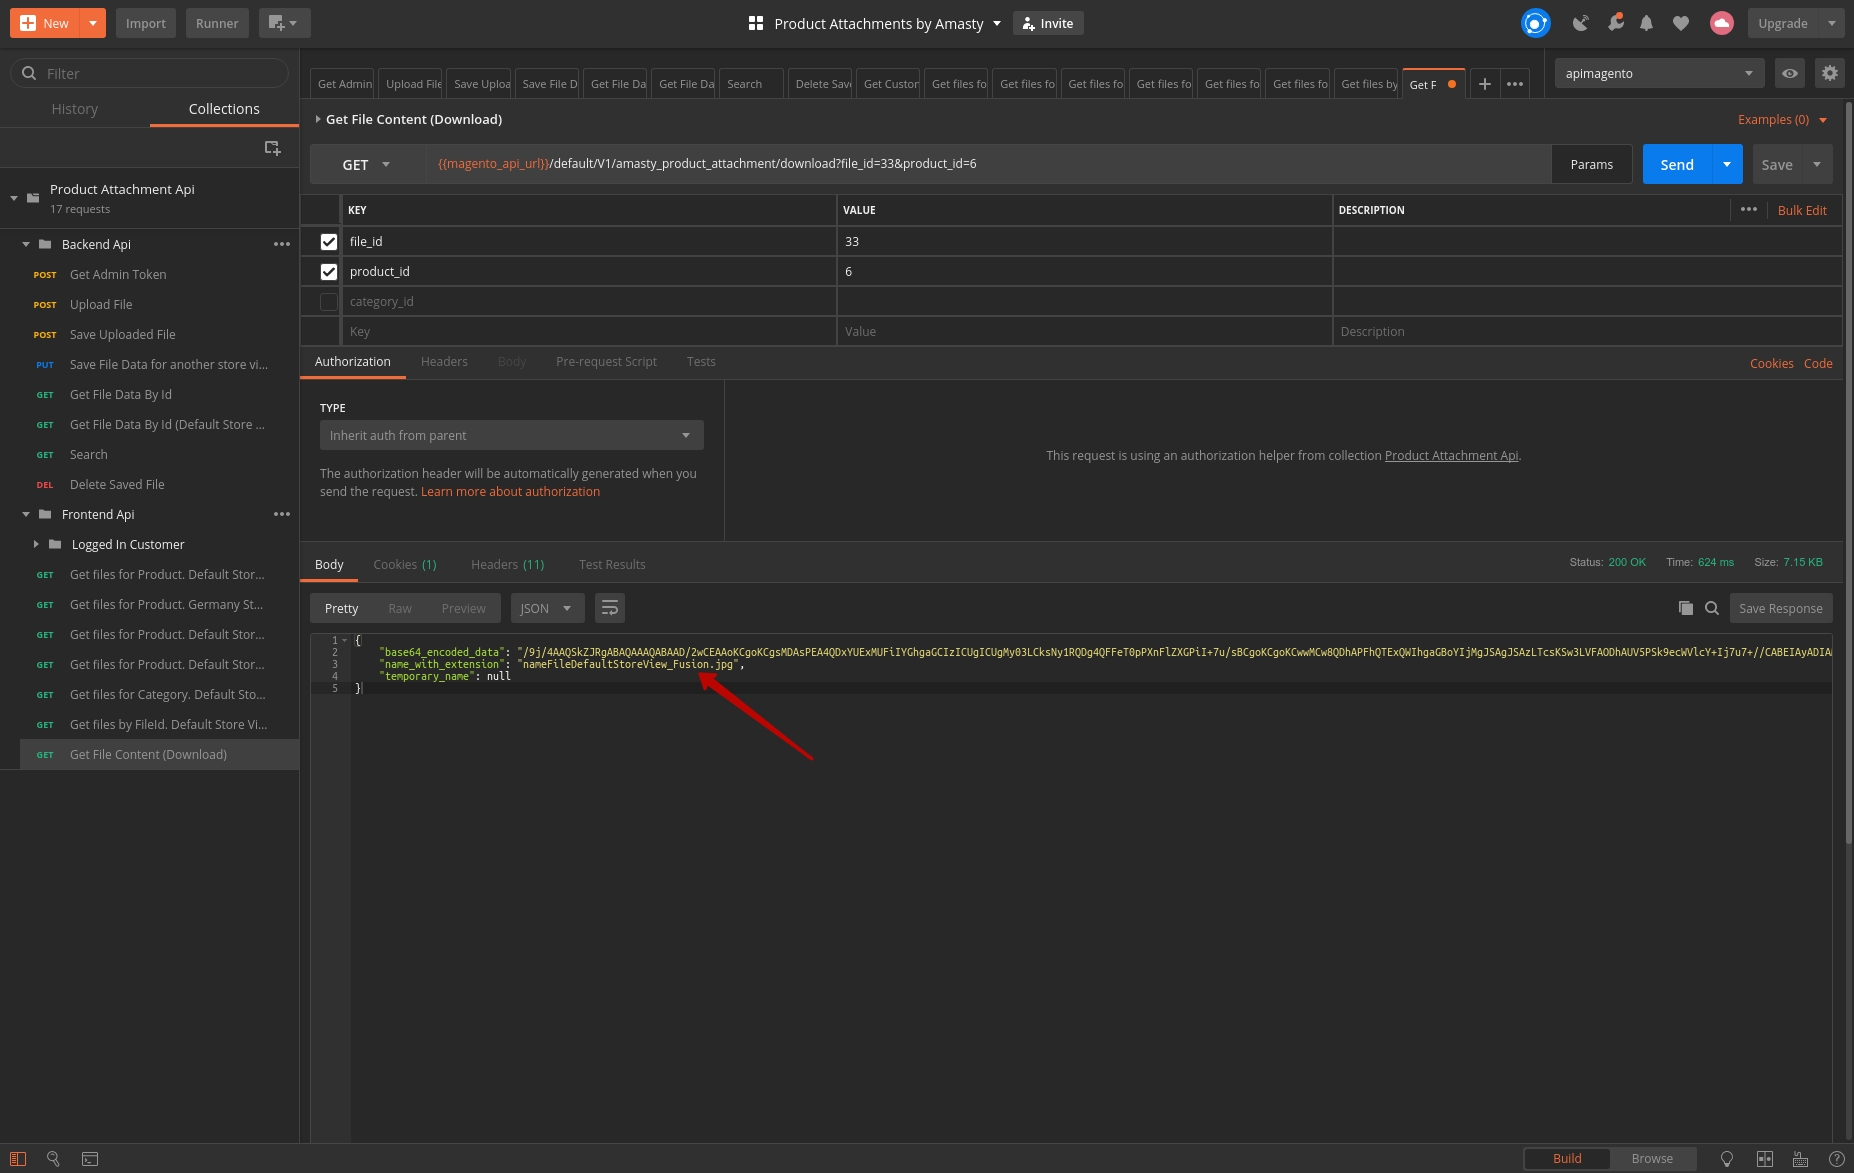The image size is (1854, 1173).
Task: Open the Learn more about authorization link
Action: pyautogui.click(x=510, y=492)
